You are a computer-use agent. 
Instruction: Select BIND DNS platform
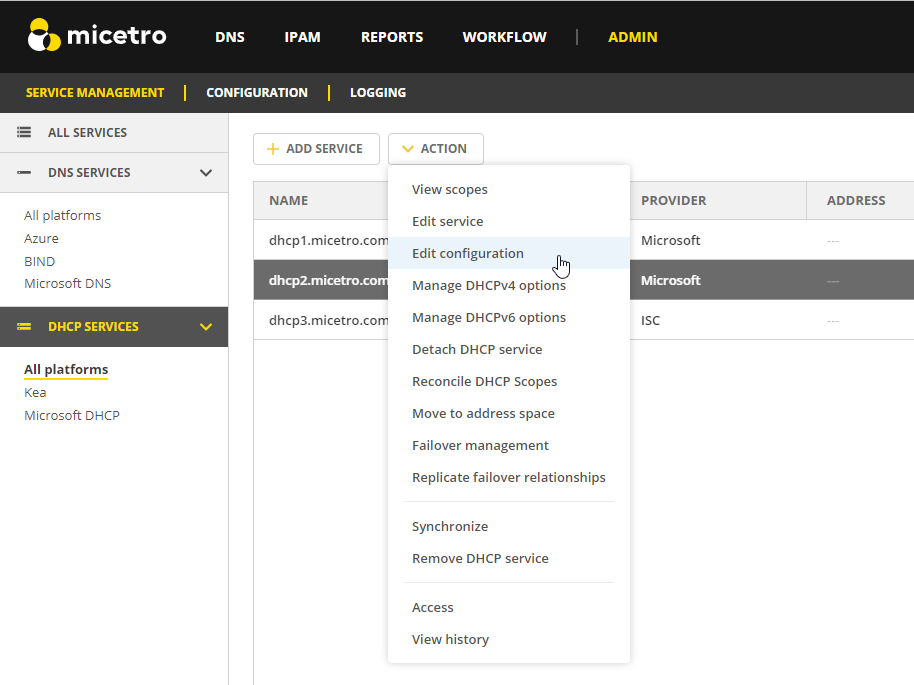(x=40, y=261)
